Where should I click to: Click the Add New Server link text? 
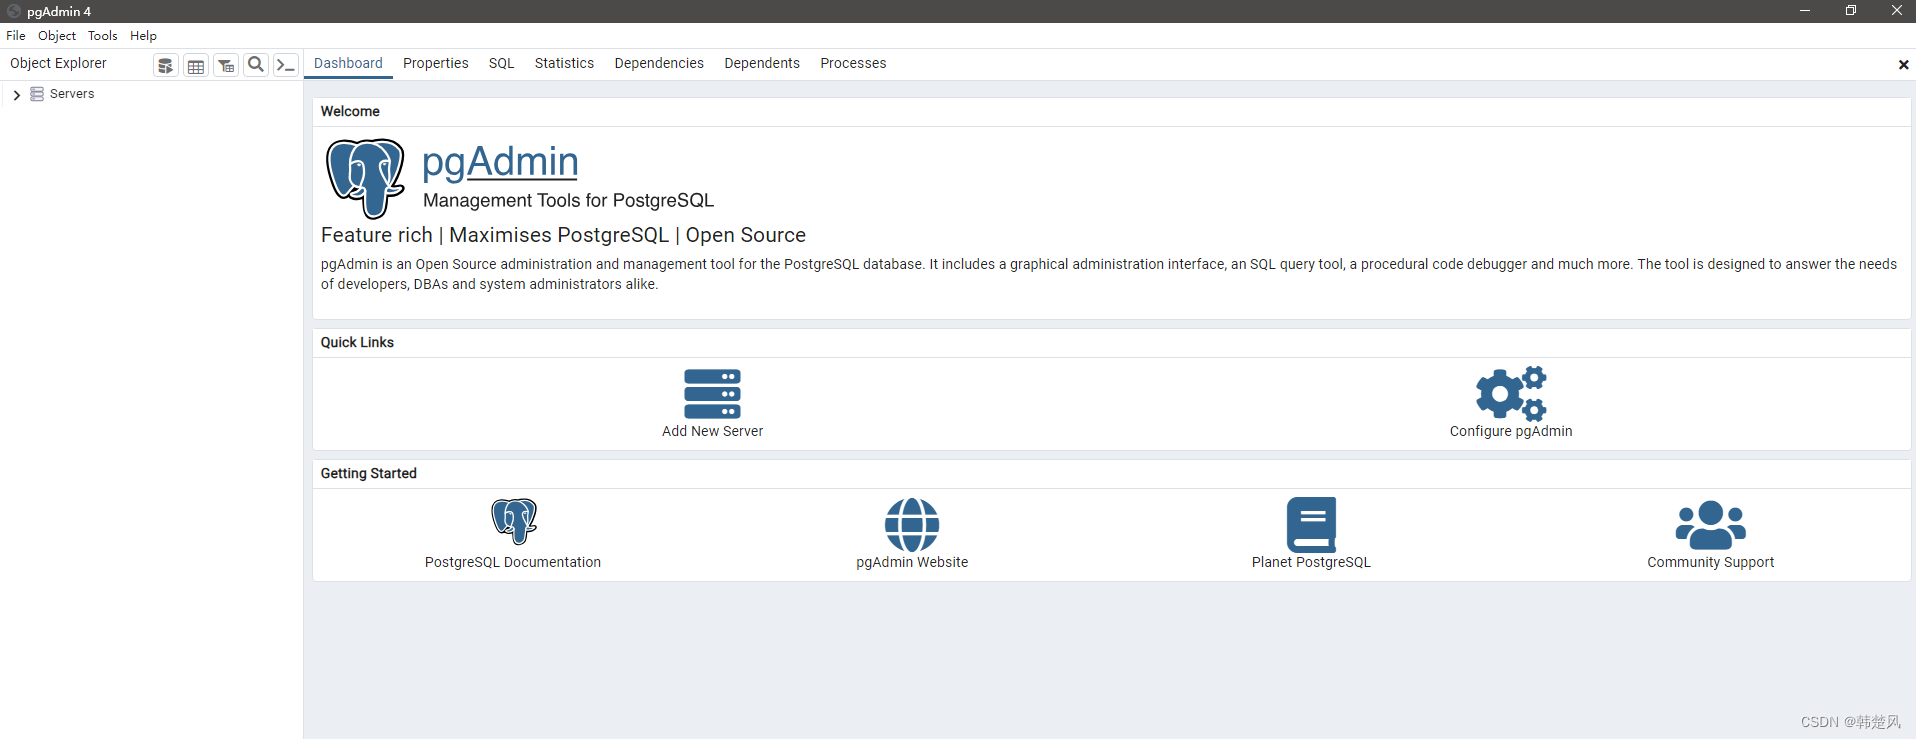pos(712,431)
